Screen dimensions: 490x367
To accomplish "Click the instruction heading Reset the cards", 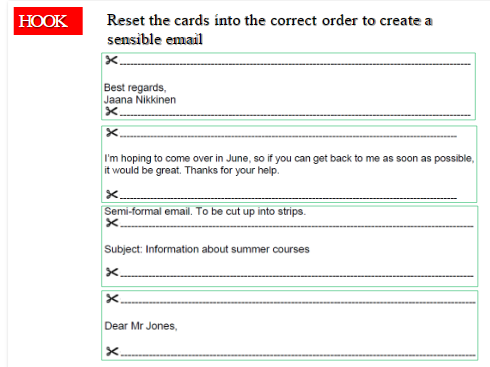I will (270, 20).
